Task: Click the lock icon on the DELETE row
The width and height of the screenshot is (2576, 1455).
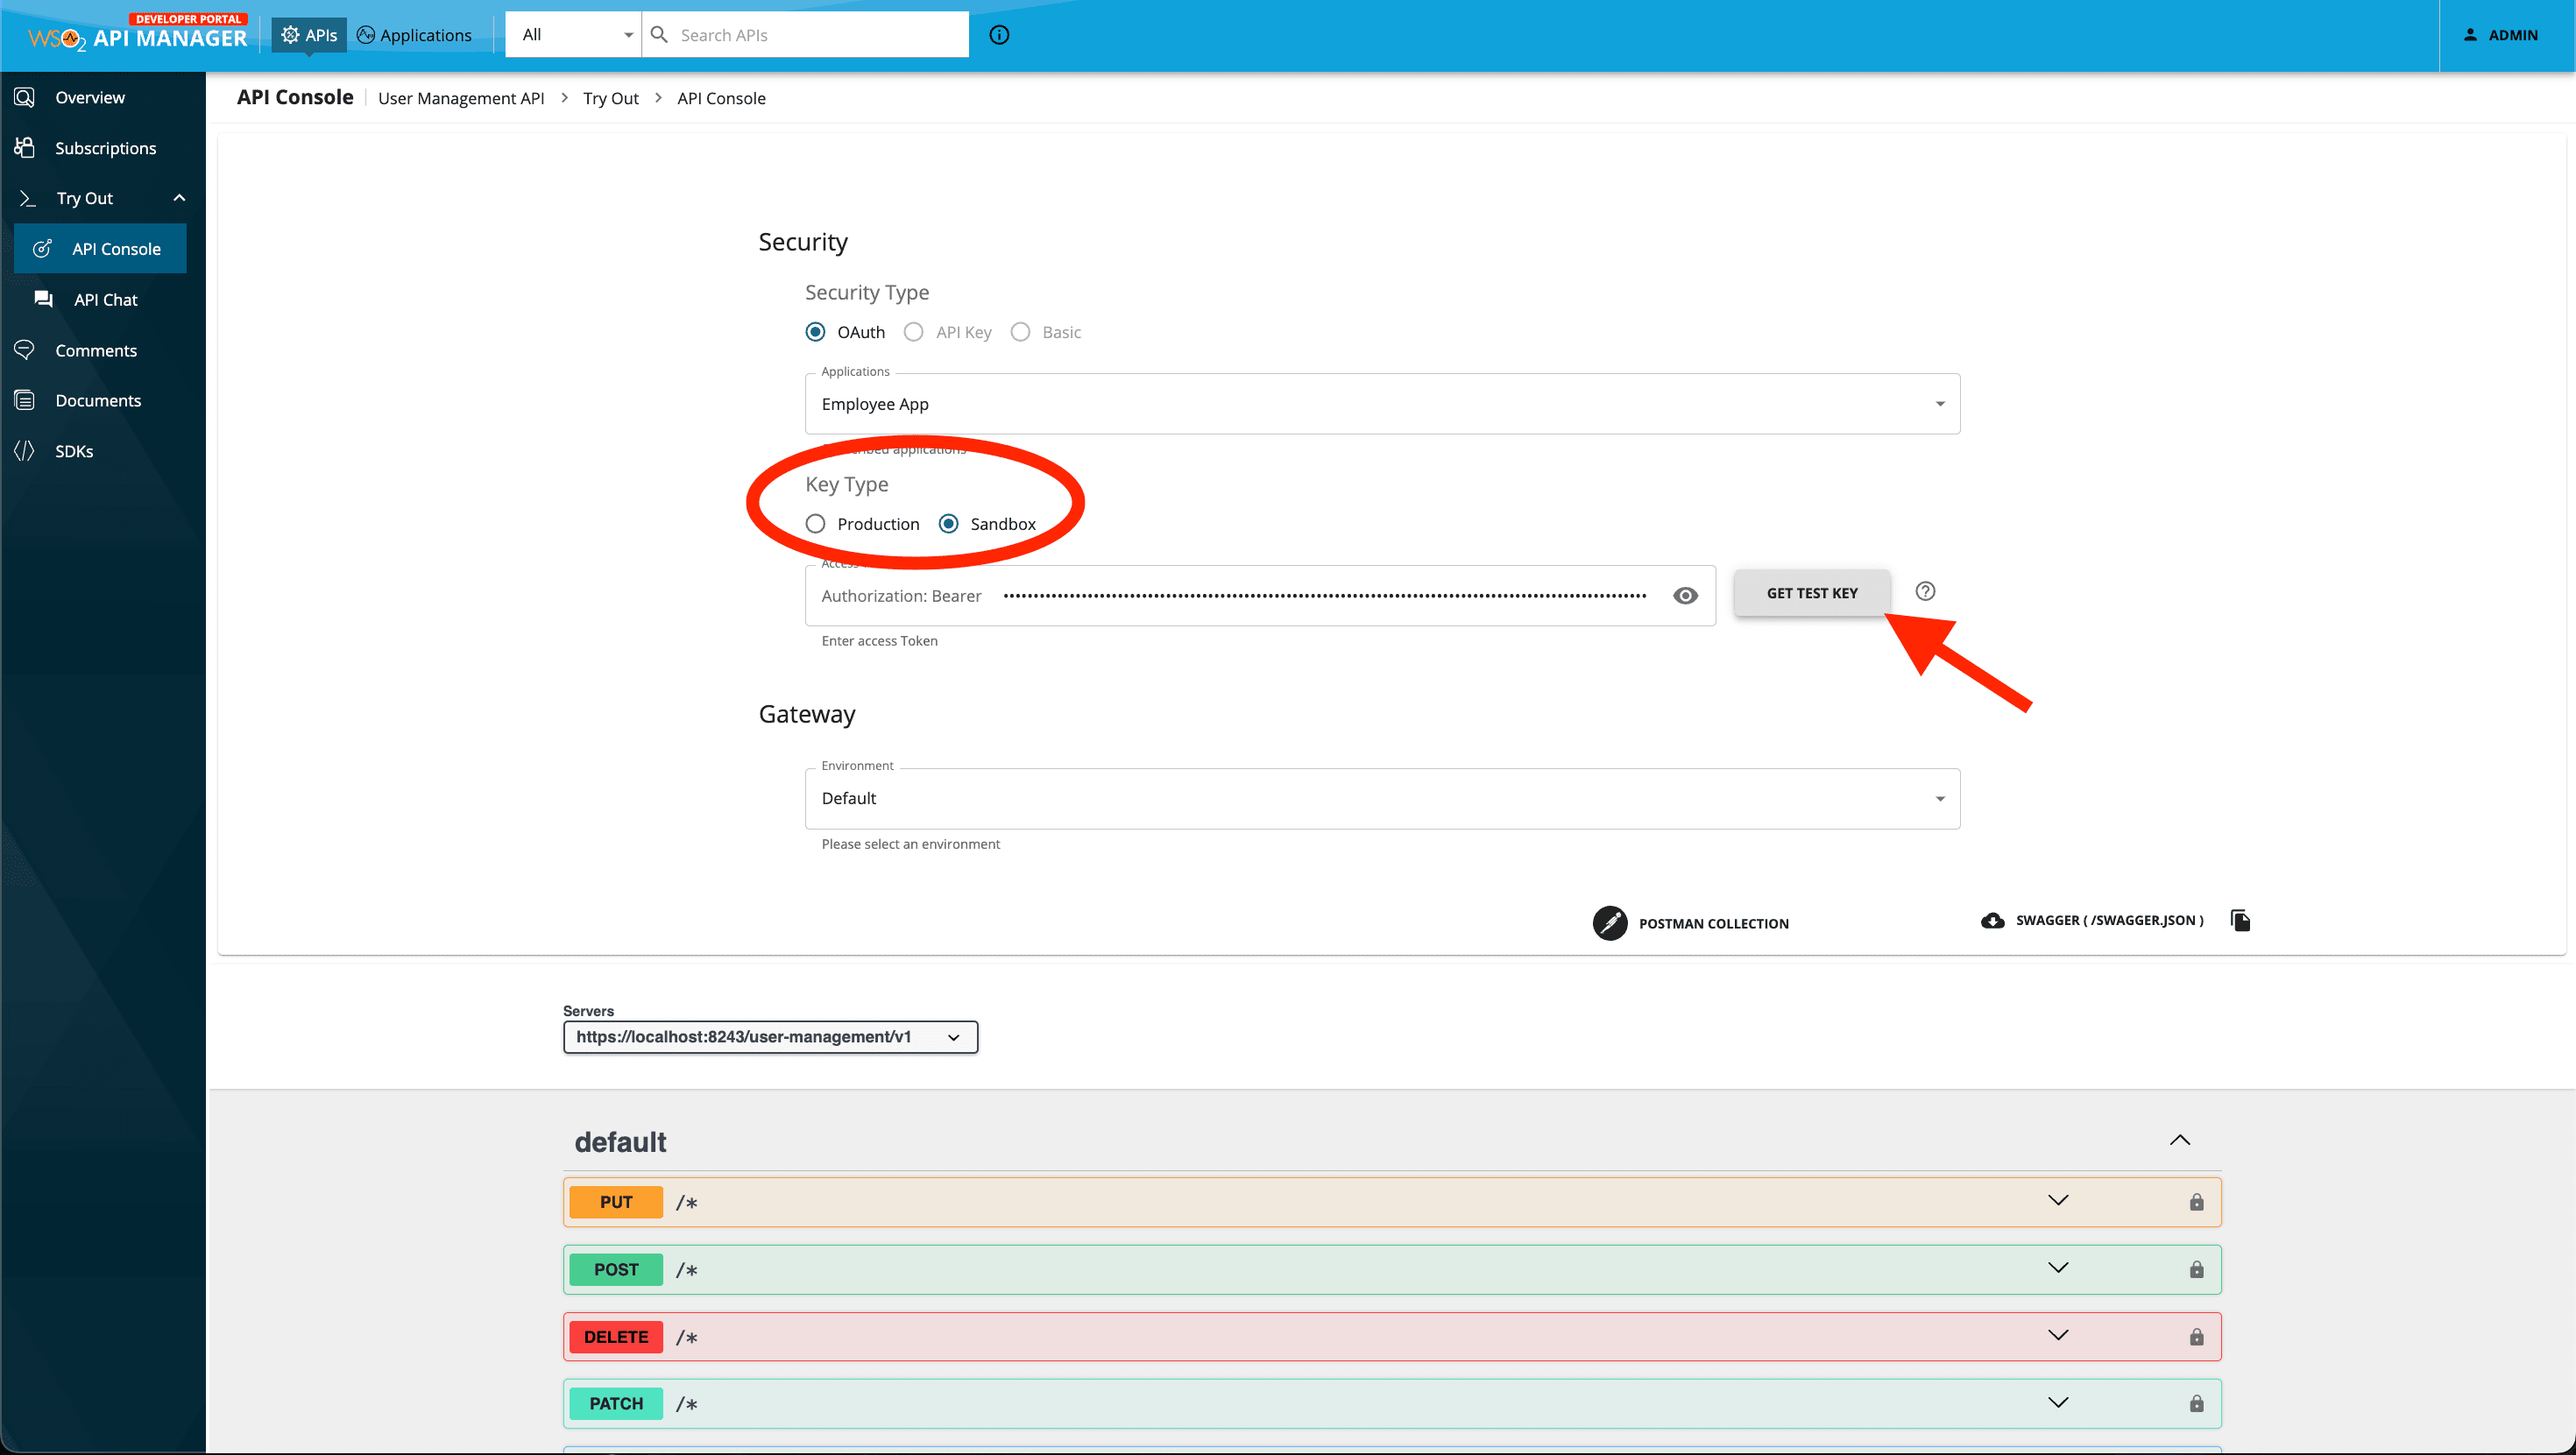Action: coord(2196,1337)
